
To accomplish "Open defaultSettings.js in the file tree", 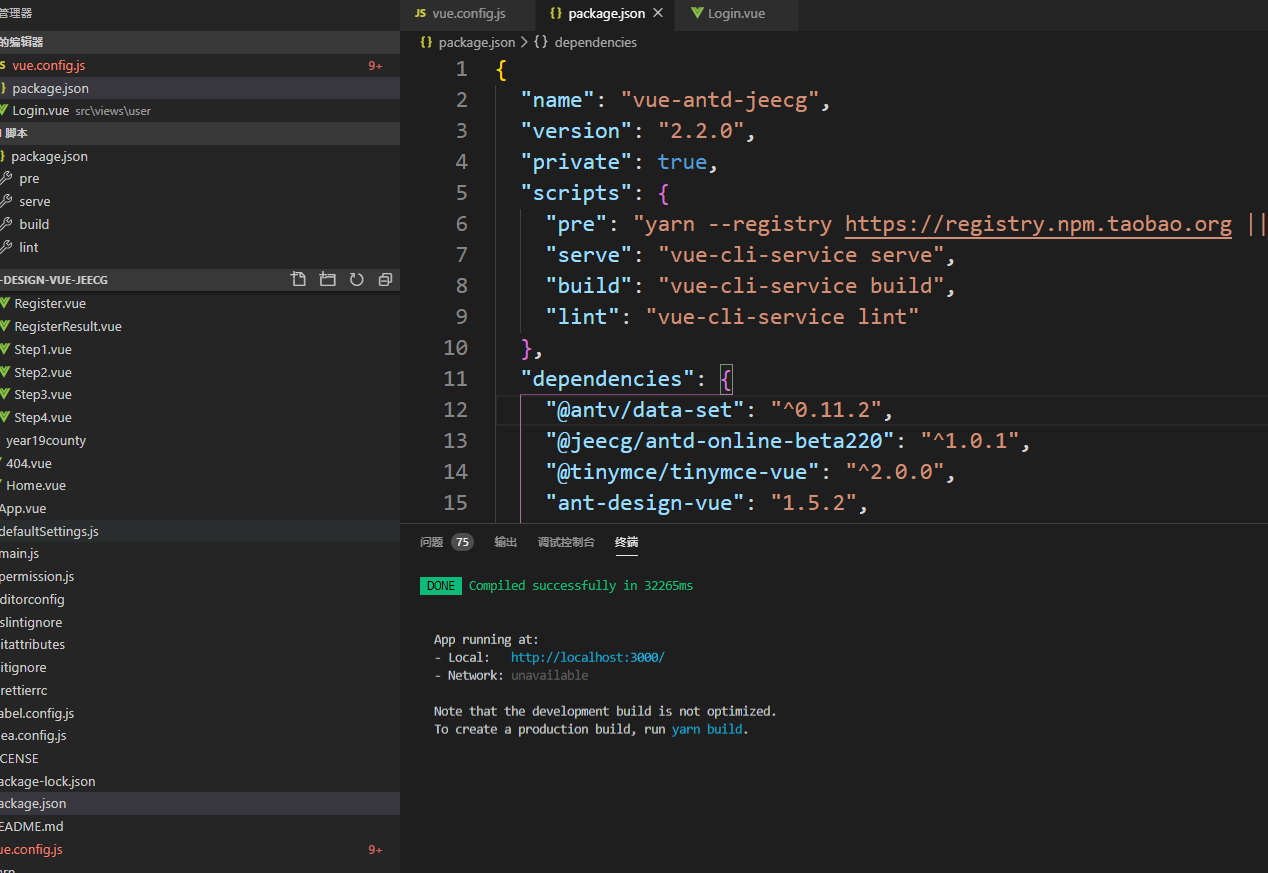I will coord(200,531).
